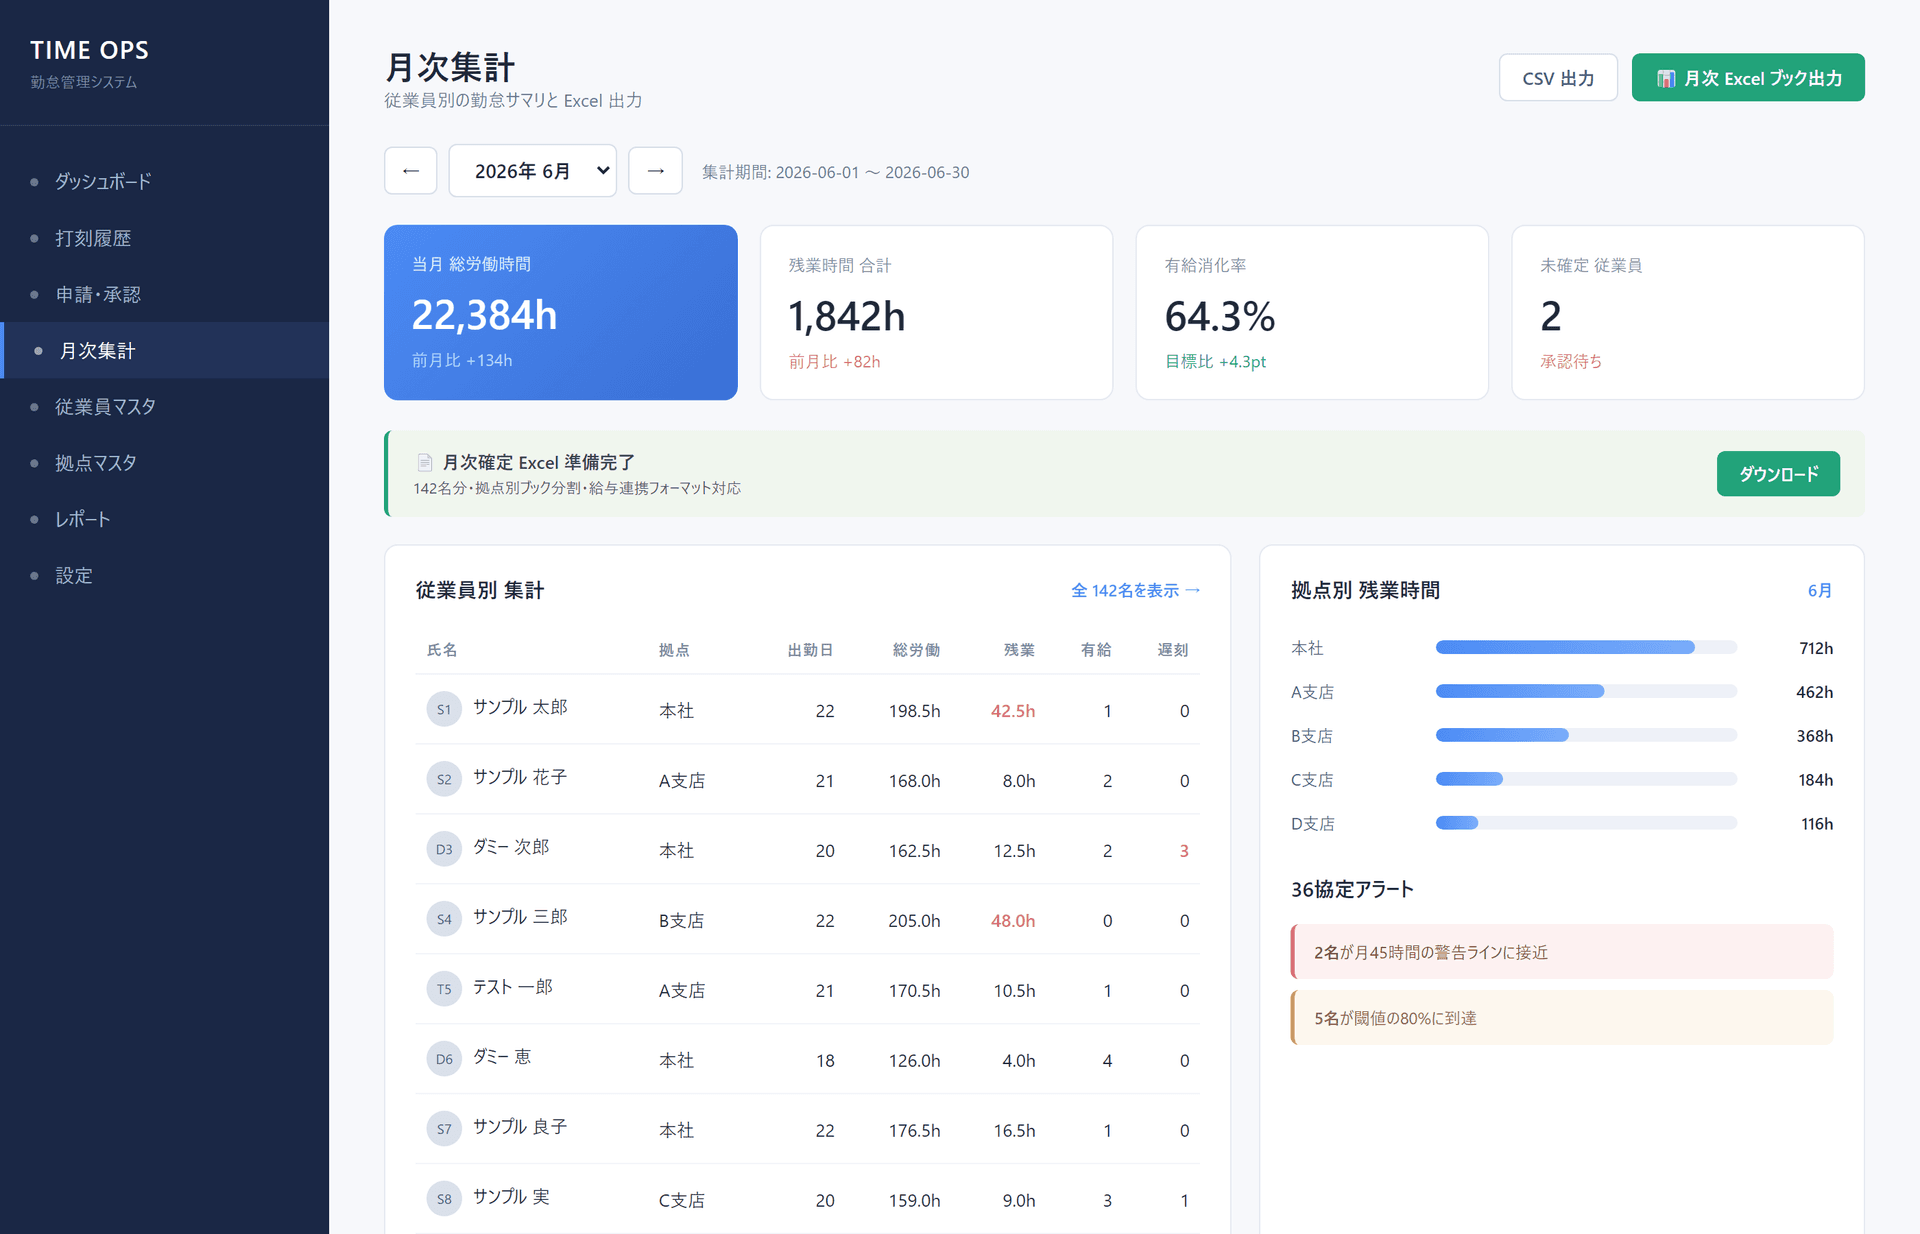Click the document icon beside 月次確定 Excel 準備完了
The height and width of the screenshot is (1234, 1920).
424,462
